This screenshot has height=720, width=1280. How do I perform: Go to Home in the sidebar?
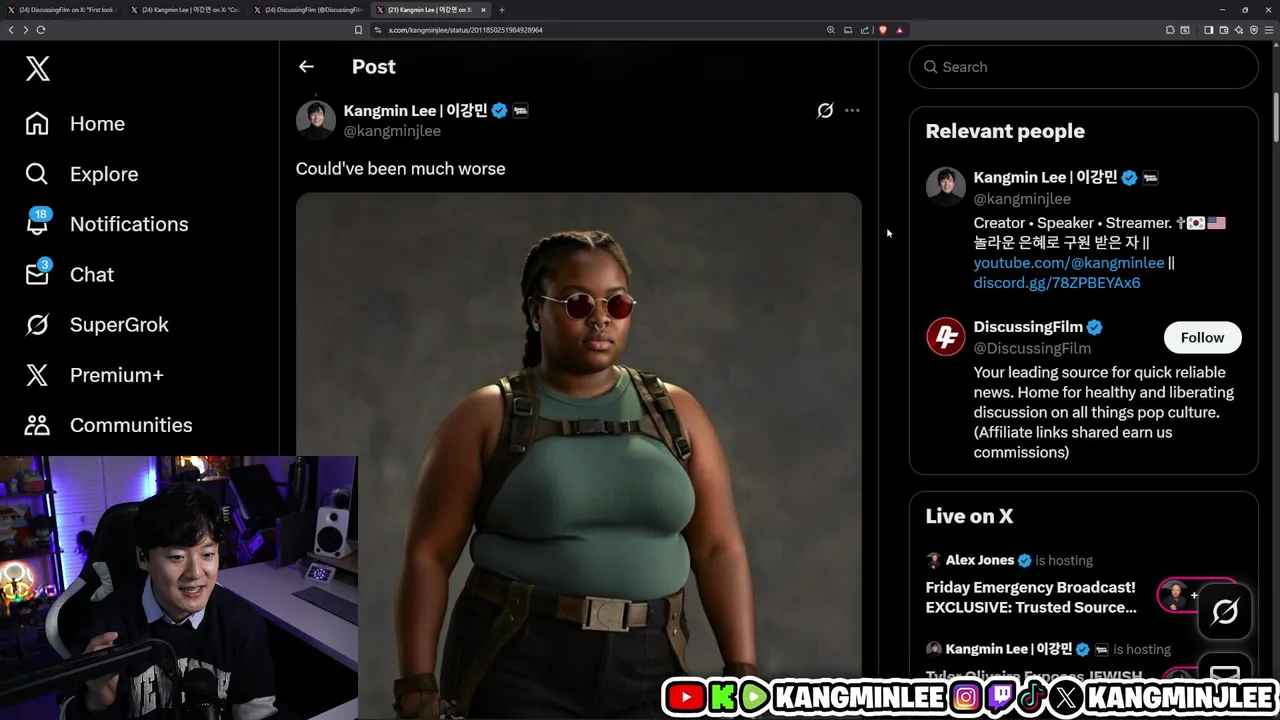[x=76, y=124]
